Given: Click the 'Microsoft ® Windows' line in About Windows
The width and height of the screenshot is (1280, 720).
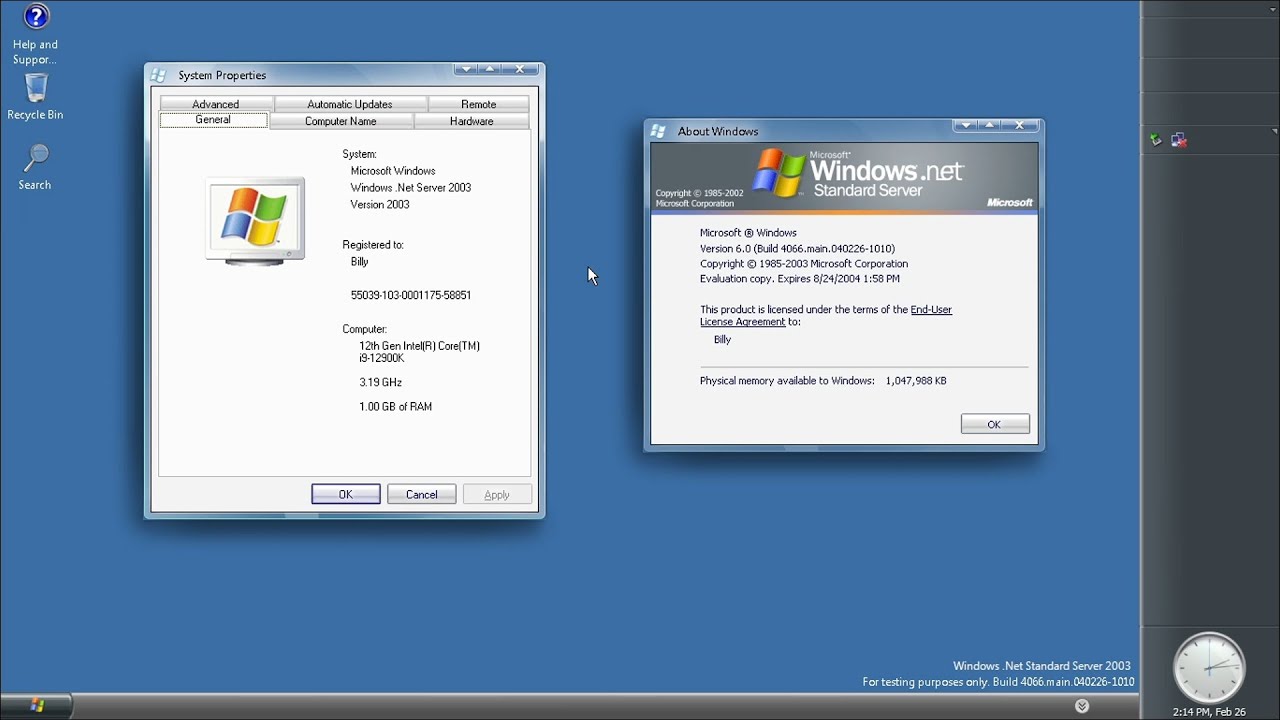Looking at the screenshot, I should coord(748,233).
